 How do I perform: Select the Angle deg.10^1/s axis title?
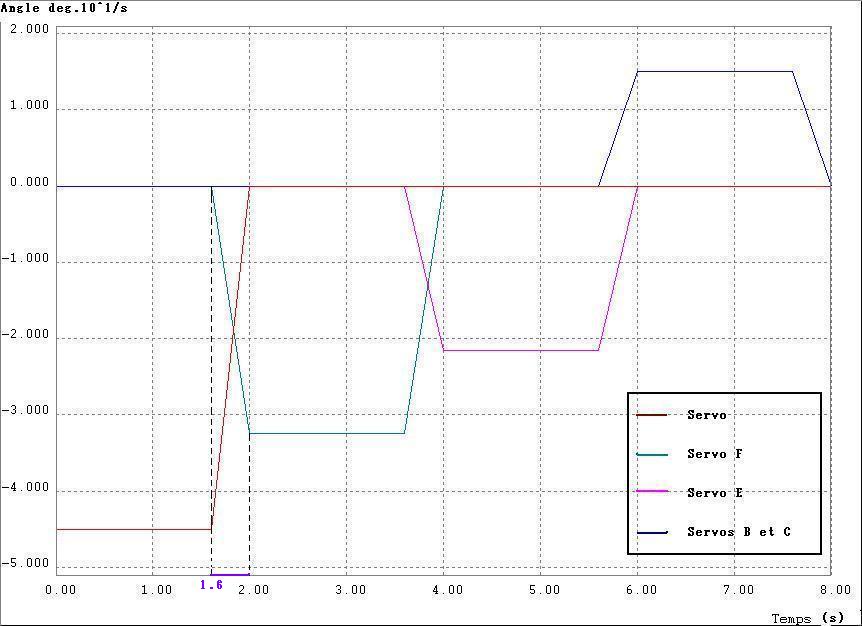coord(64,8)
